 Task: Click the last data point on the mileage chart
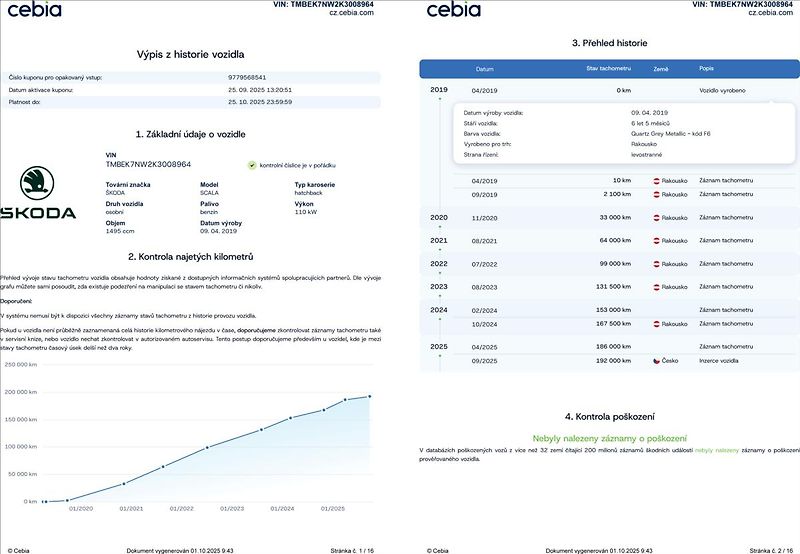click(369, 396)
